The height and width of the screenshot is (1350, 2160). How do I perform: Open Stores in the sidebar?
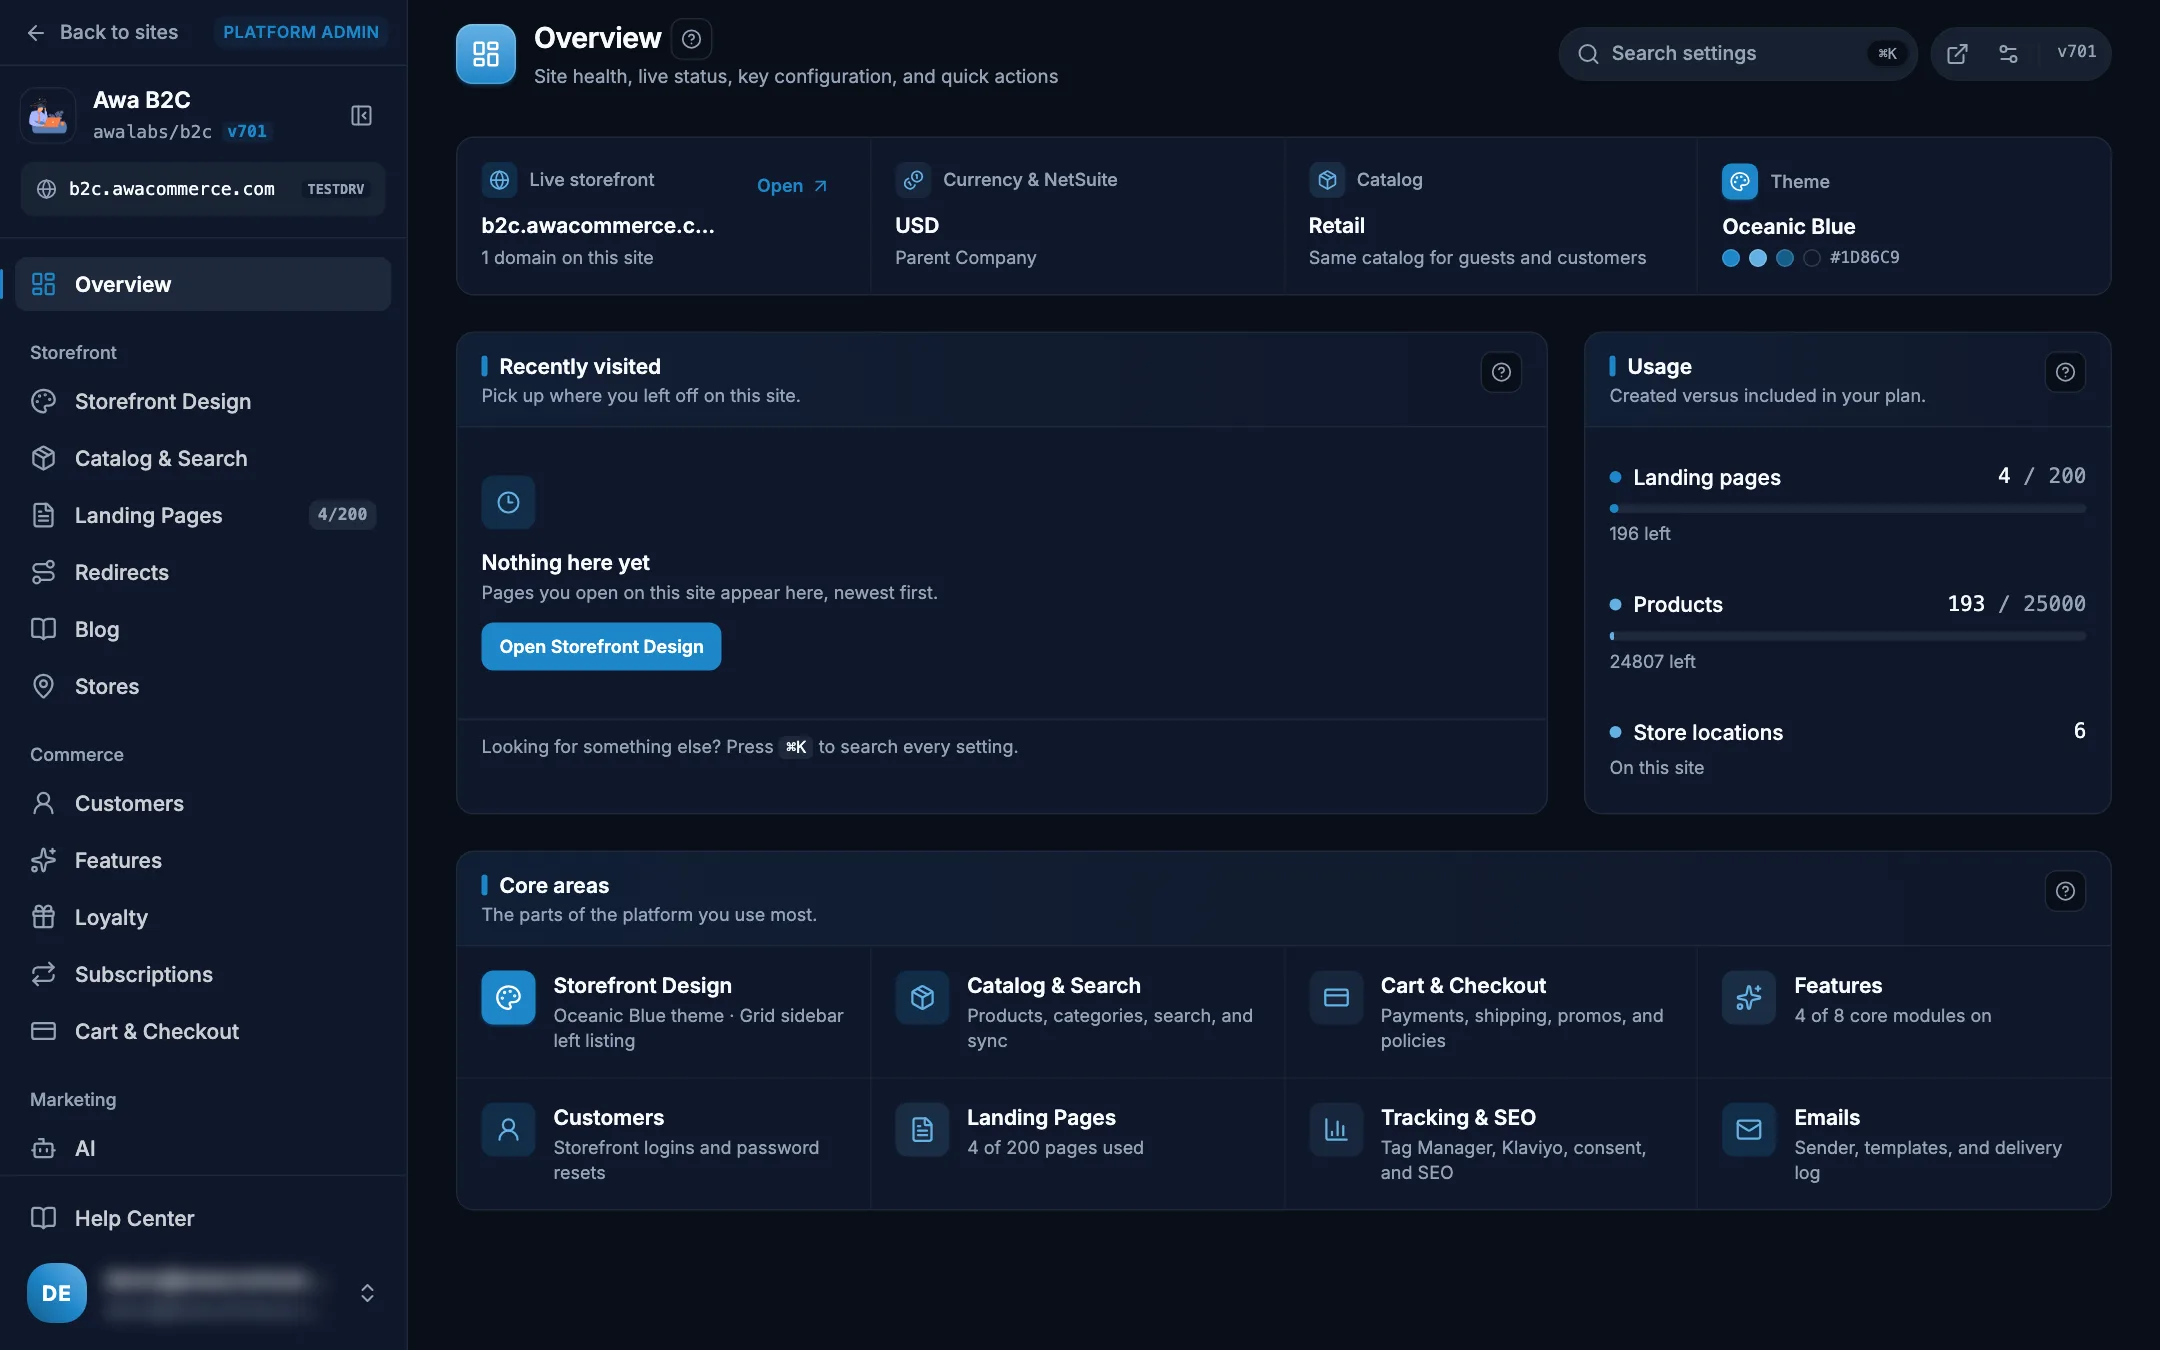203,686
